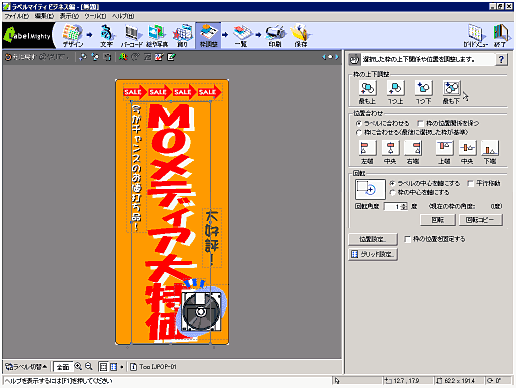Open the 絵や写真 (Pictures and Photos) step icon
The width and height of the screenshot is (516, 388).
[x=157, y=36]
